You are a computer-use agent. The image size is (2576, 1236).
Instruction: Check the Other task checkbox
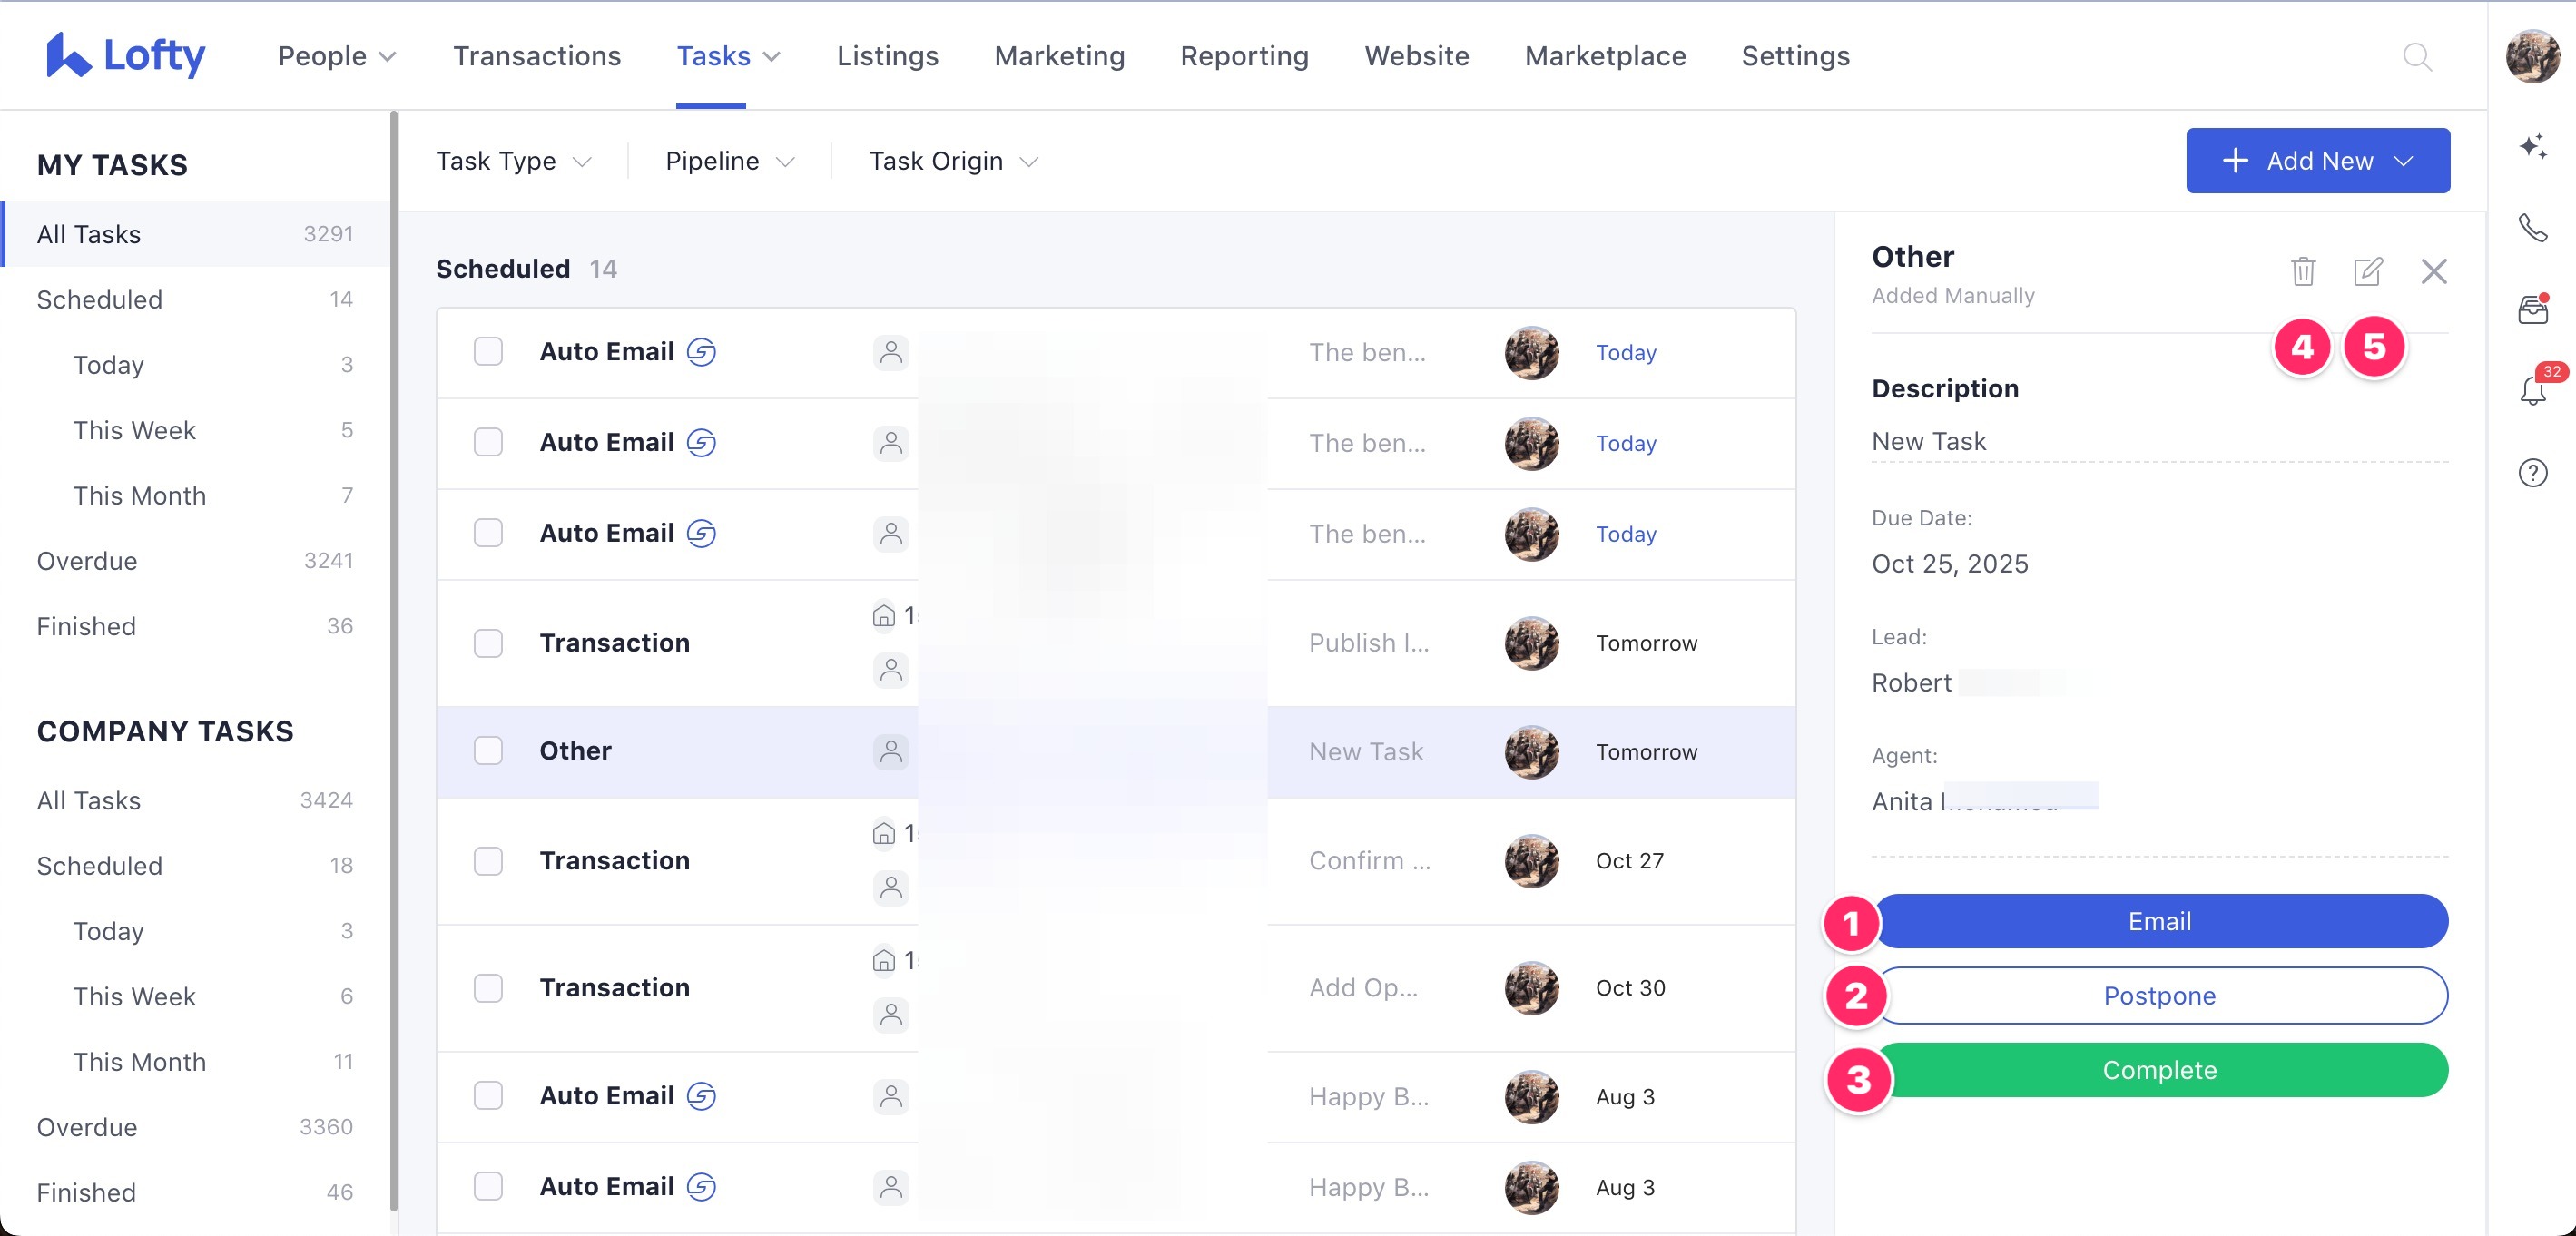488,751
